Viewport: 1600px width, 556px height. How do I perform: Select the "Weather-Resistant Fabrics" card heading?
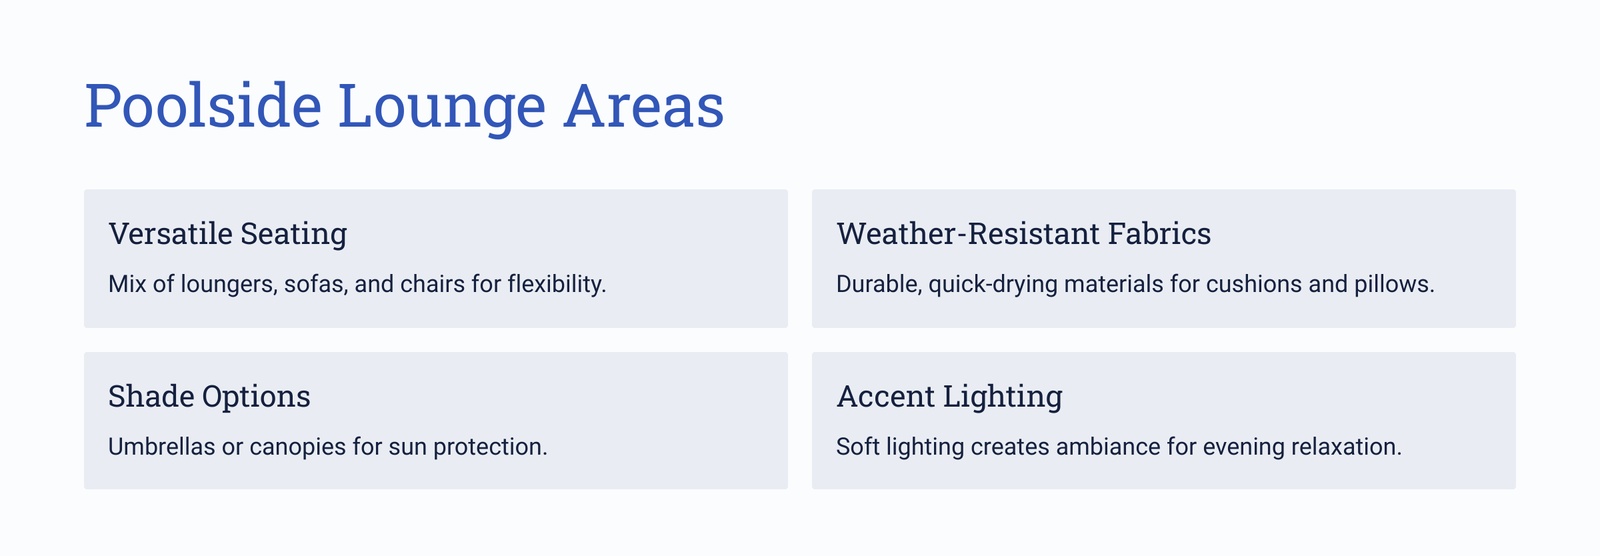coord(1023,233)
